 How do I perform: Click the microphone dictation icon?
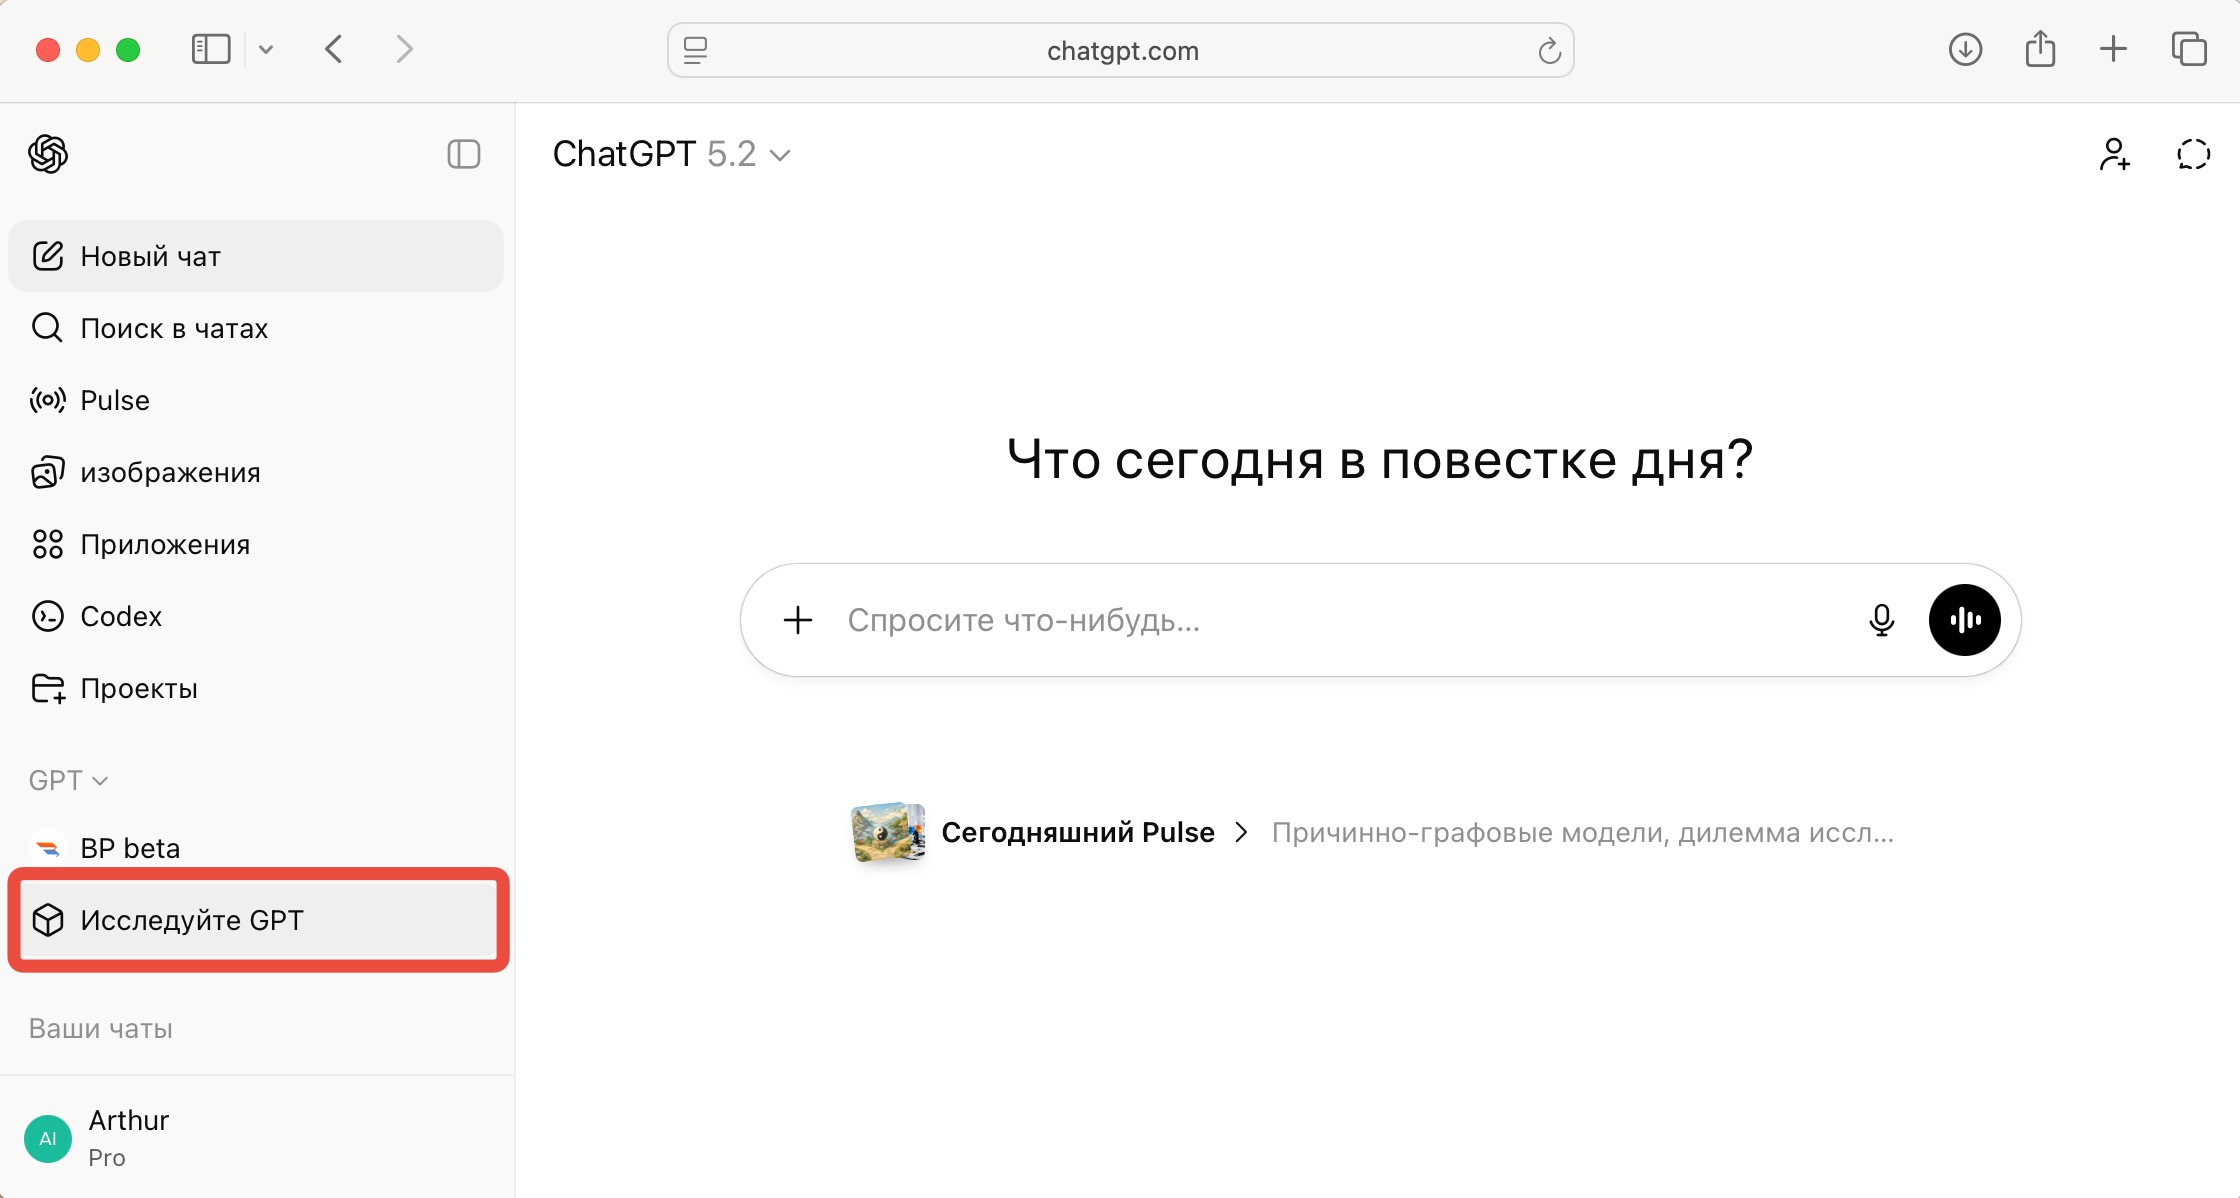pos(1881,620)
